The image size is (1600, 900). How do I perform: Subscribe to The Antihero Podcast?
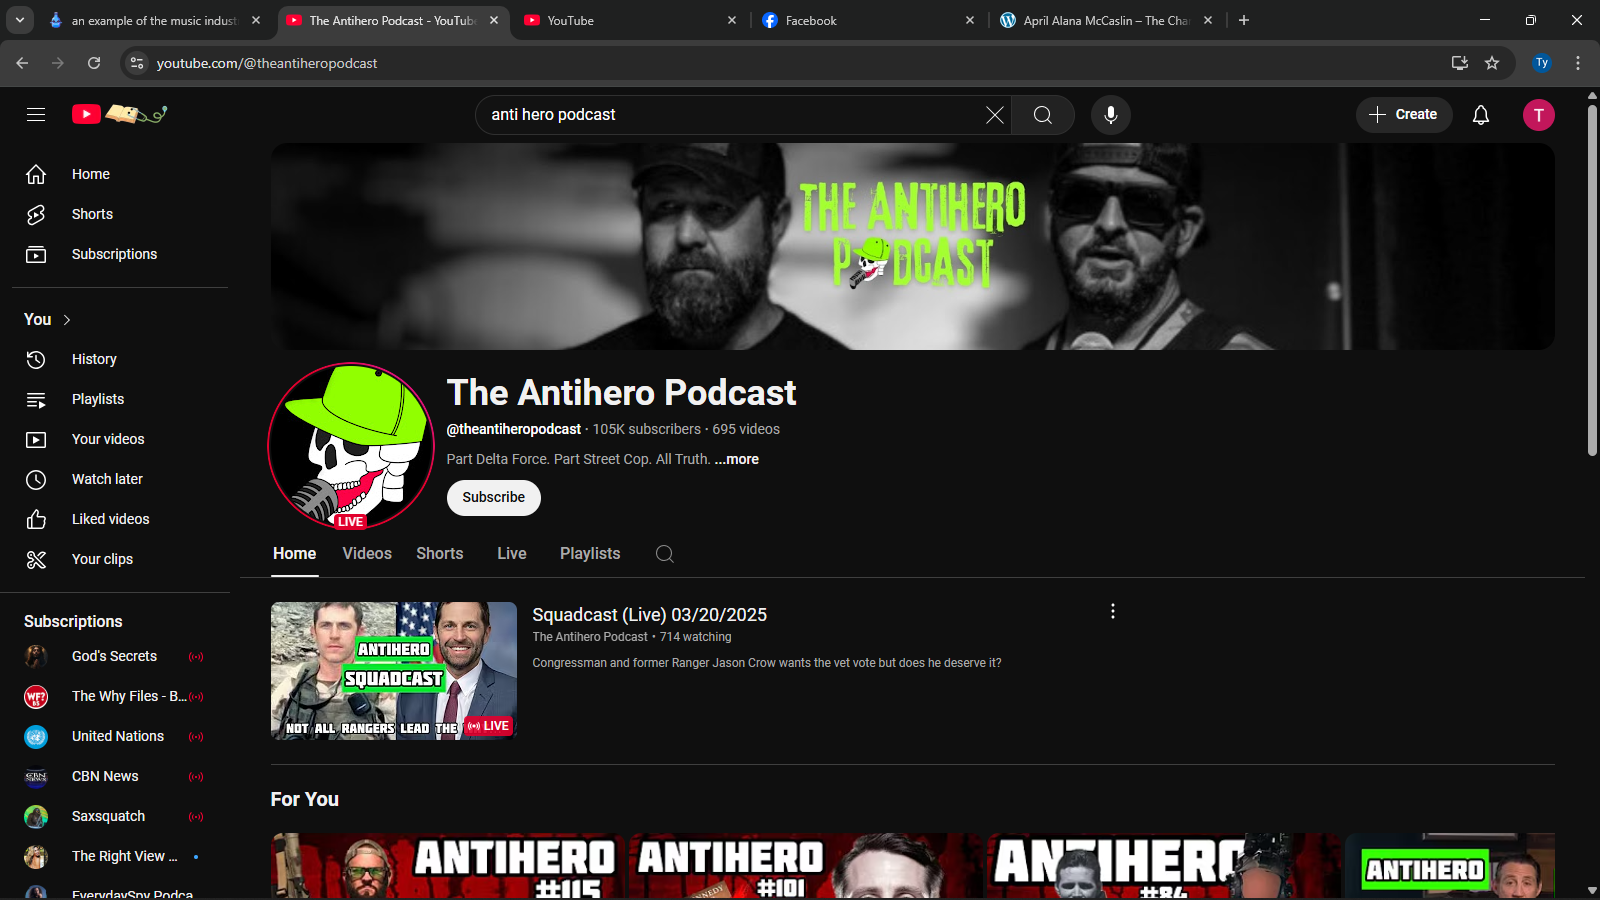[494, 498]
